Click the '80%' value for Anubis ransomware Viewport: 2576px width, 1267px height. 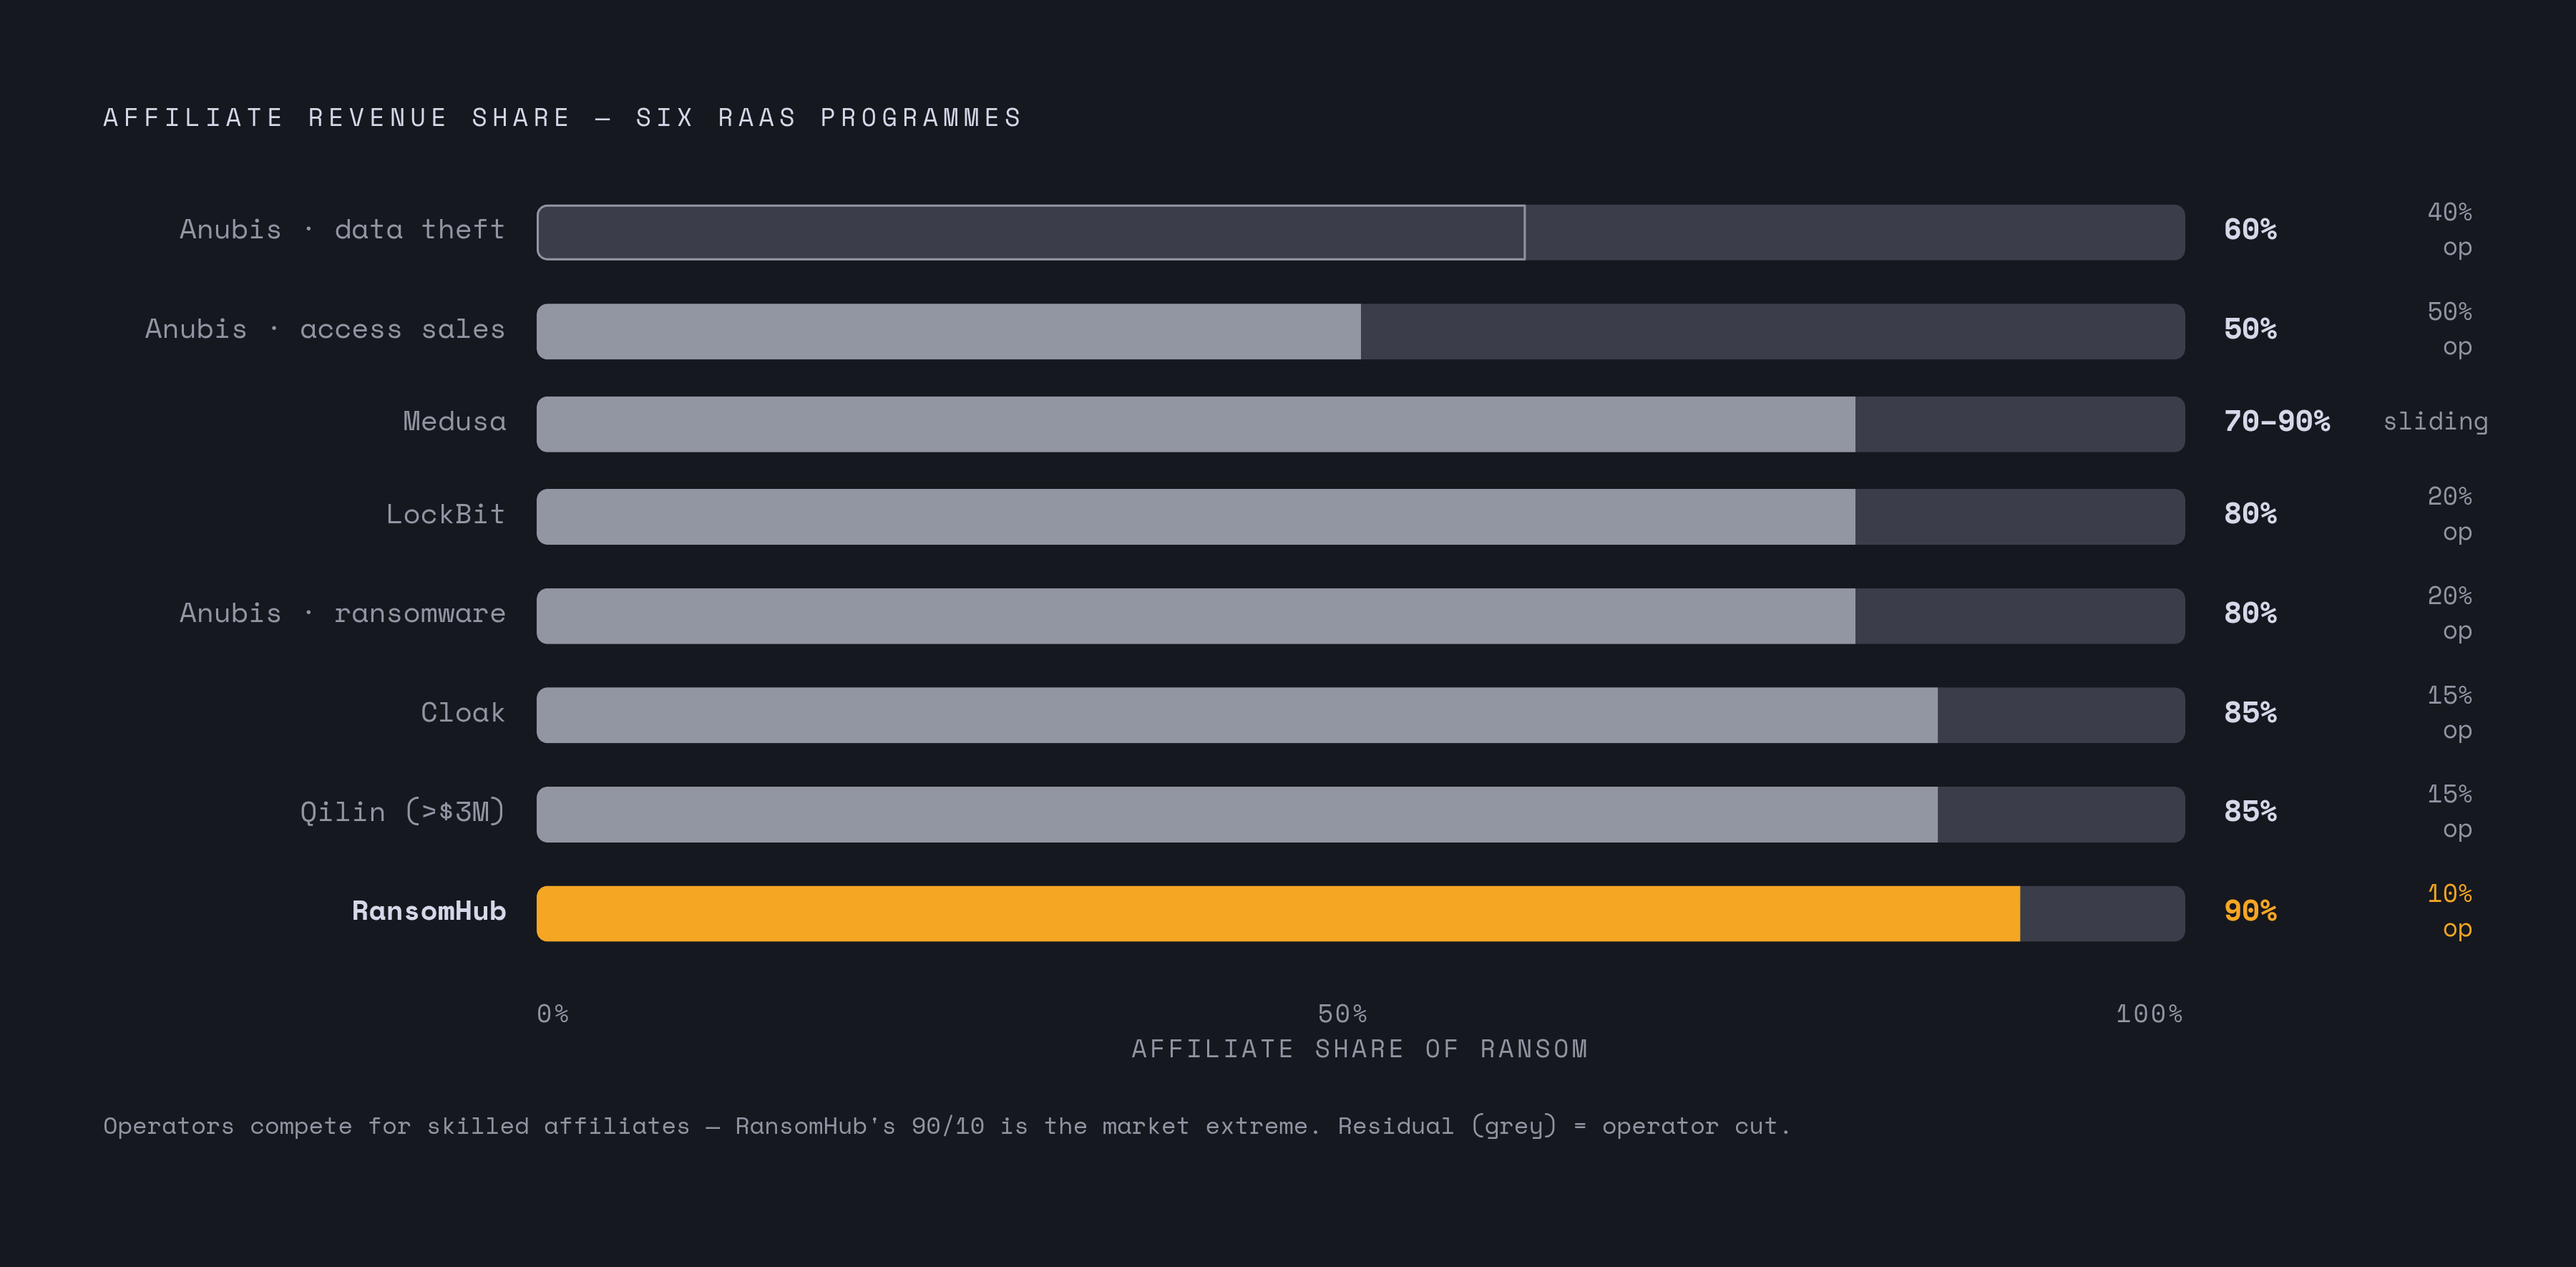coord(2250,613)
